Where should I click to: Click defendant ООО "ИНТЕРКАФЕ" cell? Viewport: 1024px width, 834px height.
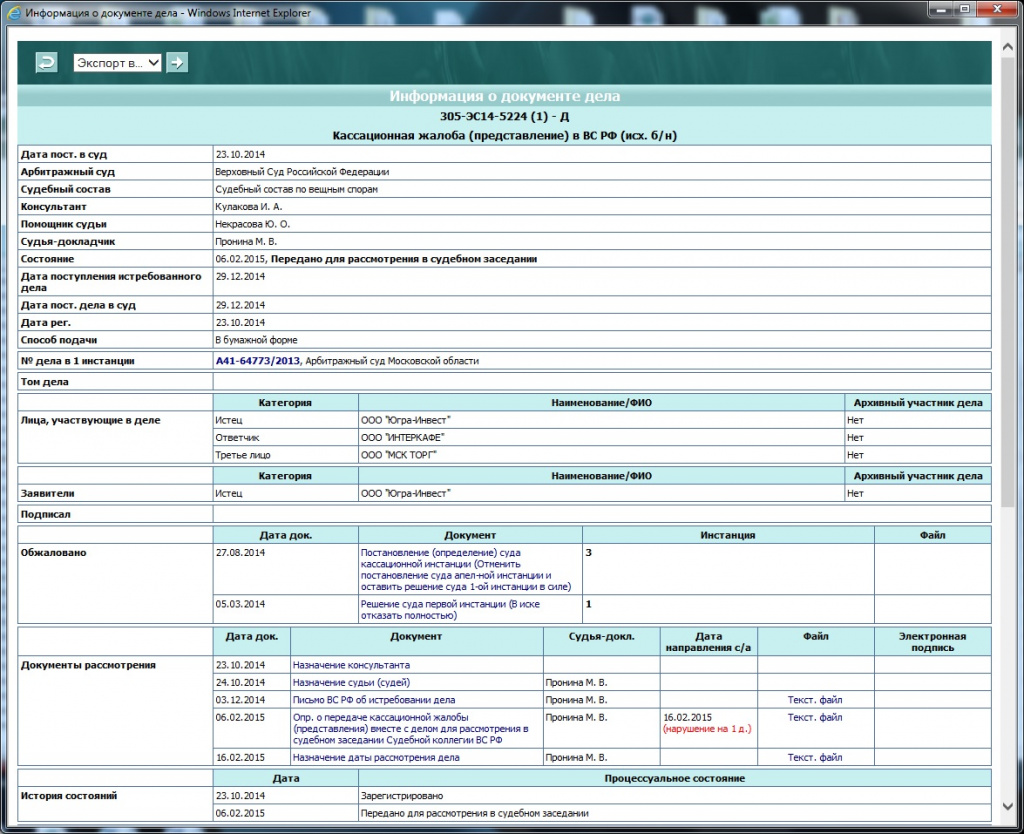pos(601,438)
